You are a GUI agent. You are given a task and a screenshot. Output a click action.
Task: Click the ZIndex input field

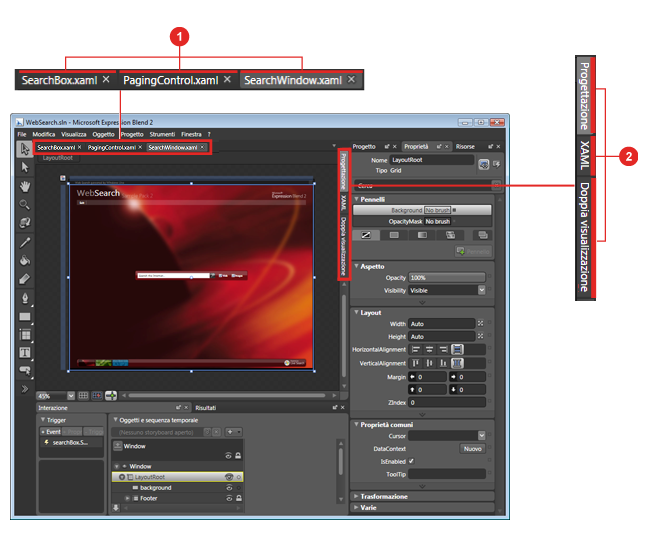point(447,402)
